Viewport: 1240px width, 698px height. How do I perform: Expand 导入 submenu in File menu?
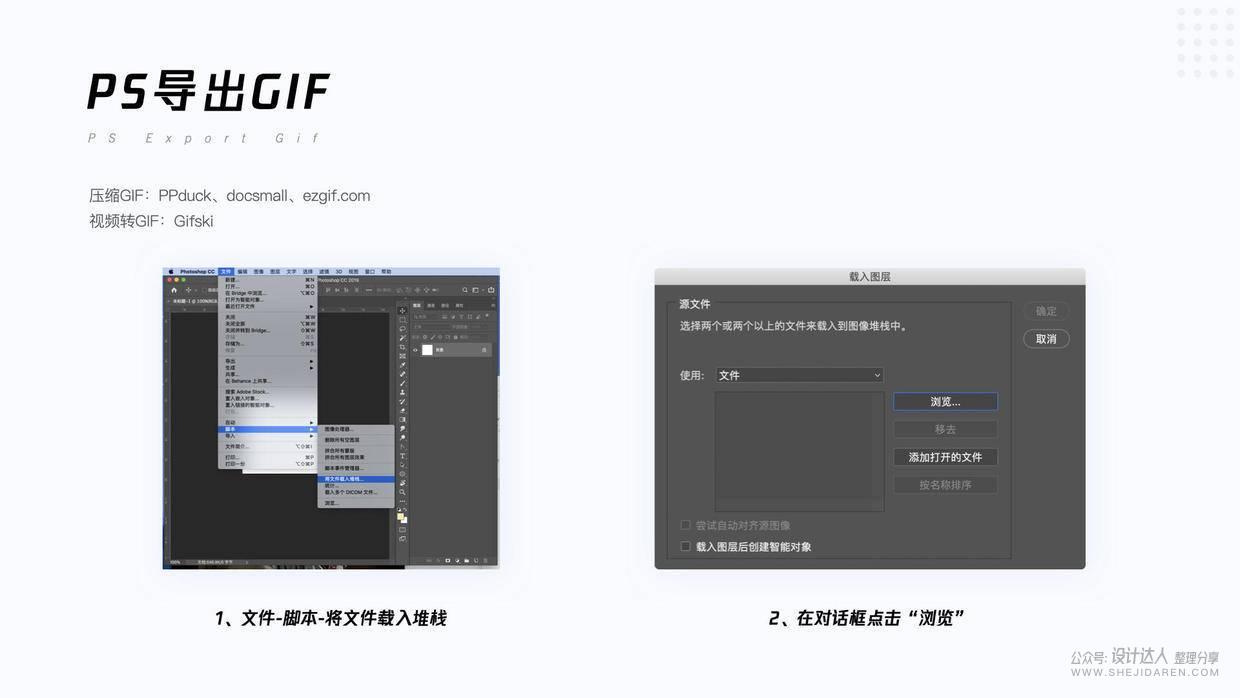tap(268, 436)
